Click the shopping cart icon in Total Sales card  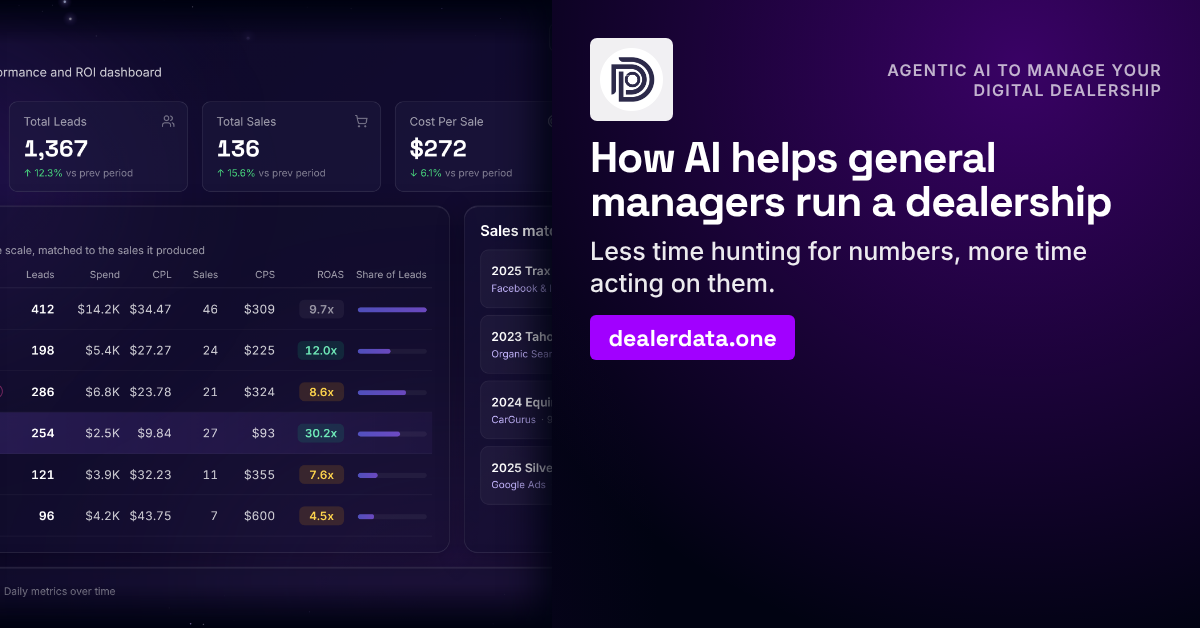[361, 121]
